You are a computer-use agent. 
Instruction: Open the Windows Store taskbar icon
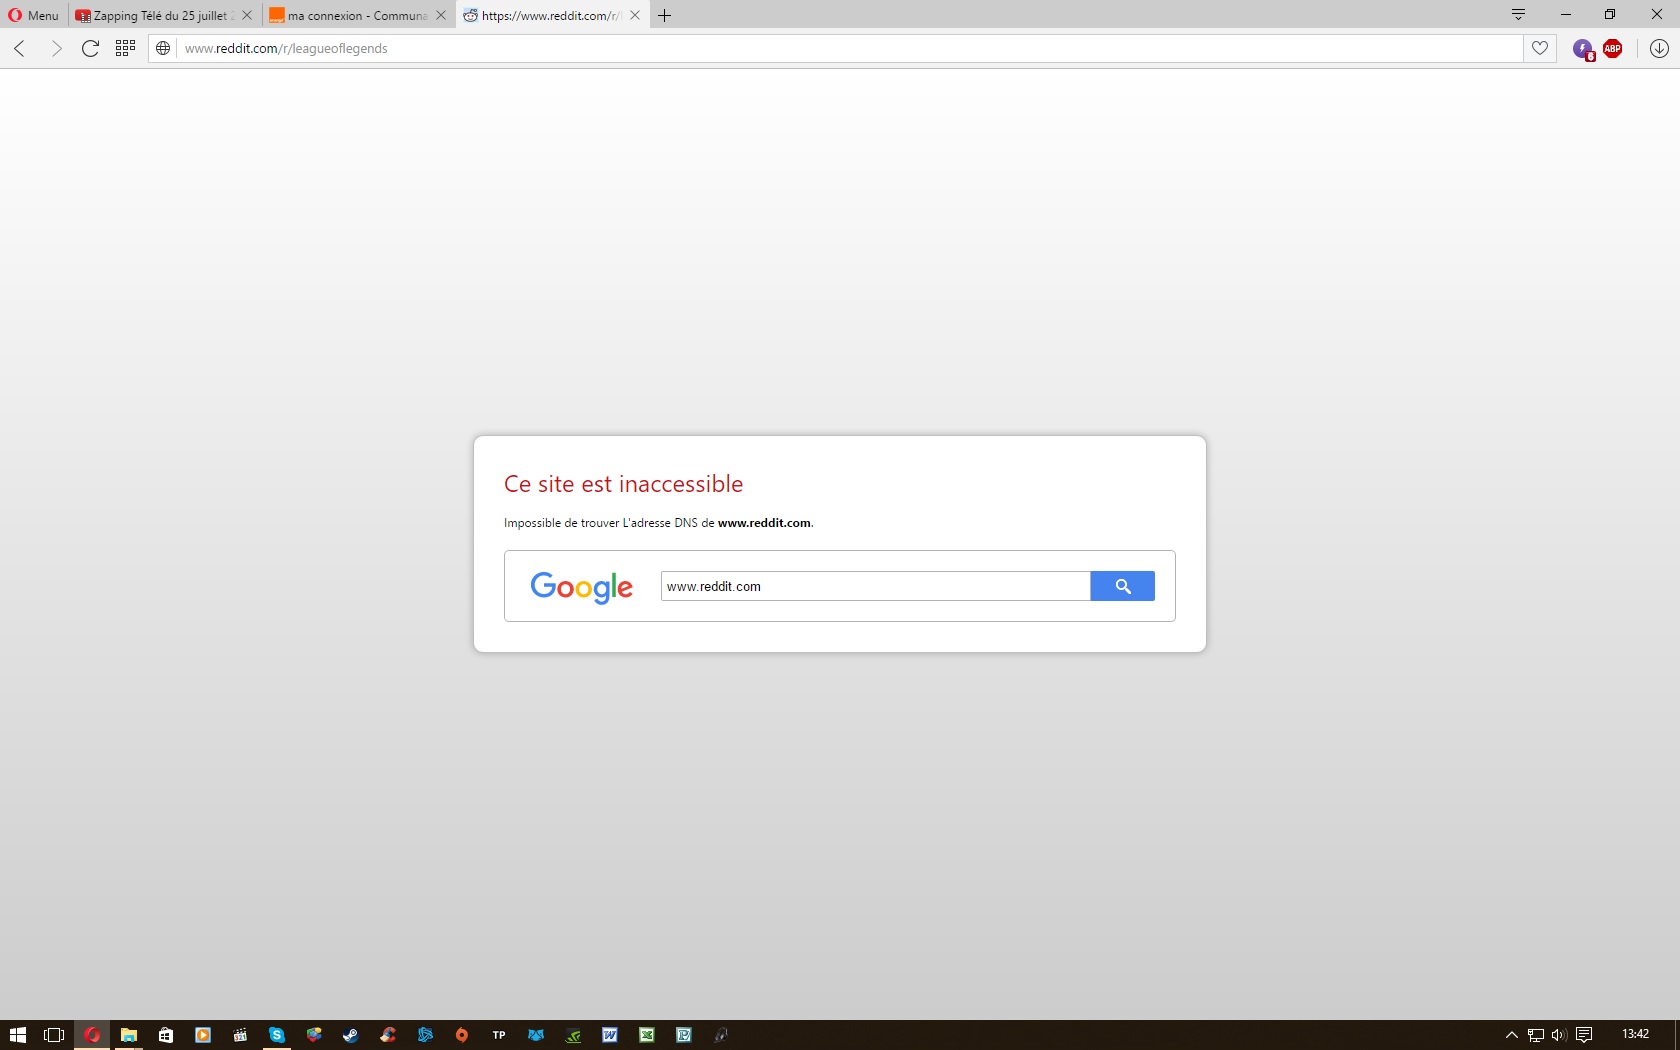tap(166, 1035)
